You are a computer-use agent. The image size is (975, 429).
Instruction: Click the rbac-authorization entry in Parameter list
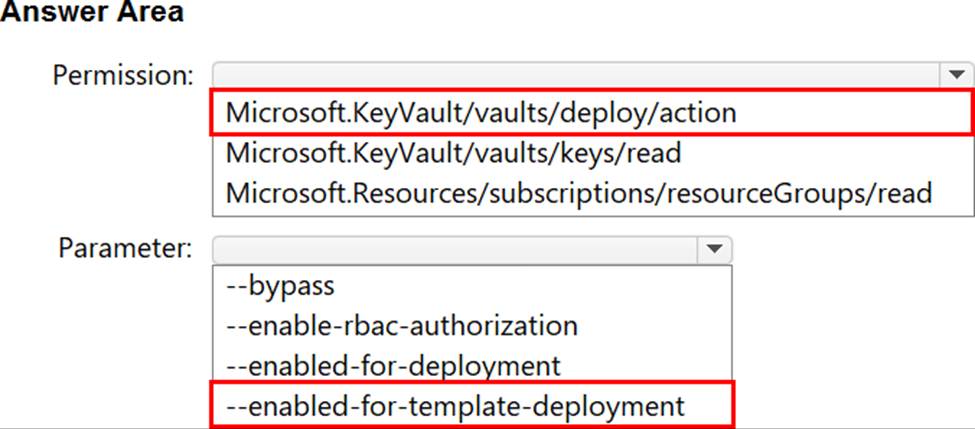pyautogui.click(x=402, y=325)
